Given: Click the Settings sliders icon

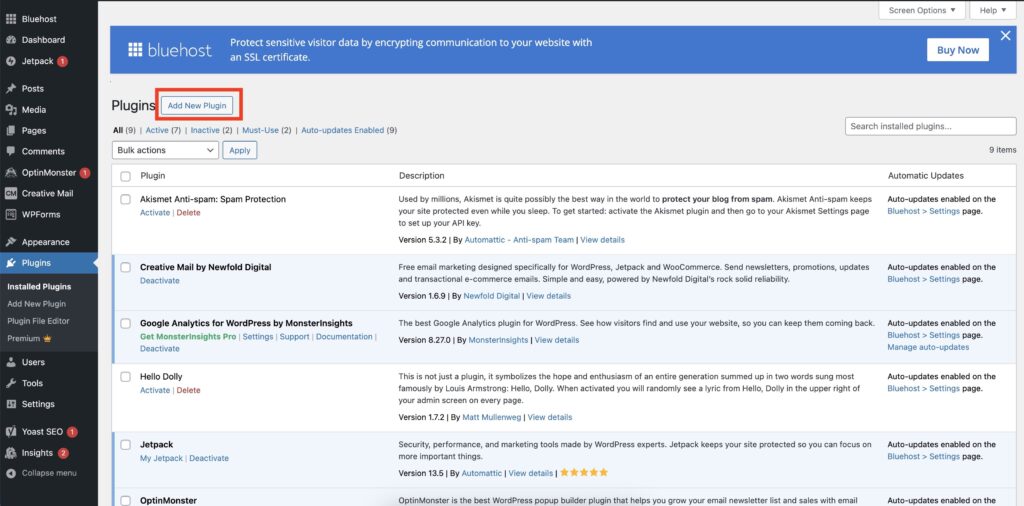Looking at the screenshot, I should 10,404.
